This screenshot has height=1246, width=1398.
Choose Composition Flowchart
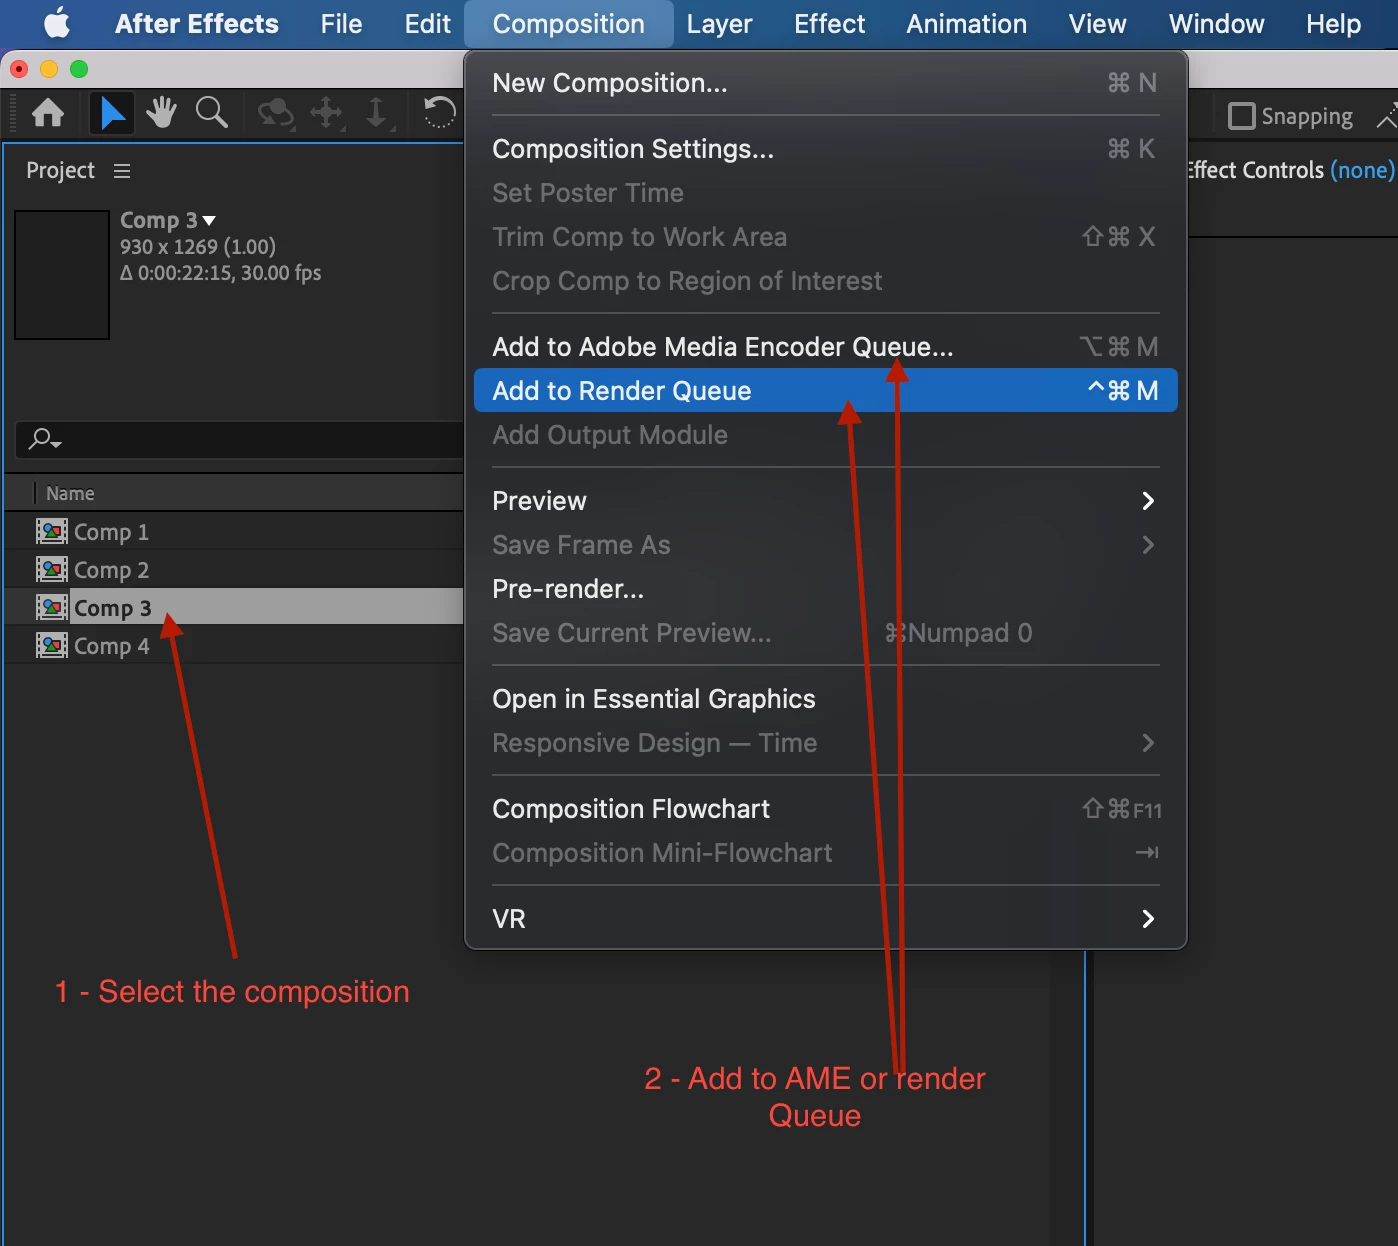pos(825,809)
